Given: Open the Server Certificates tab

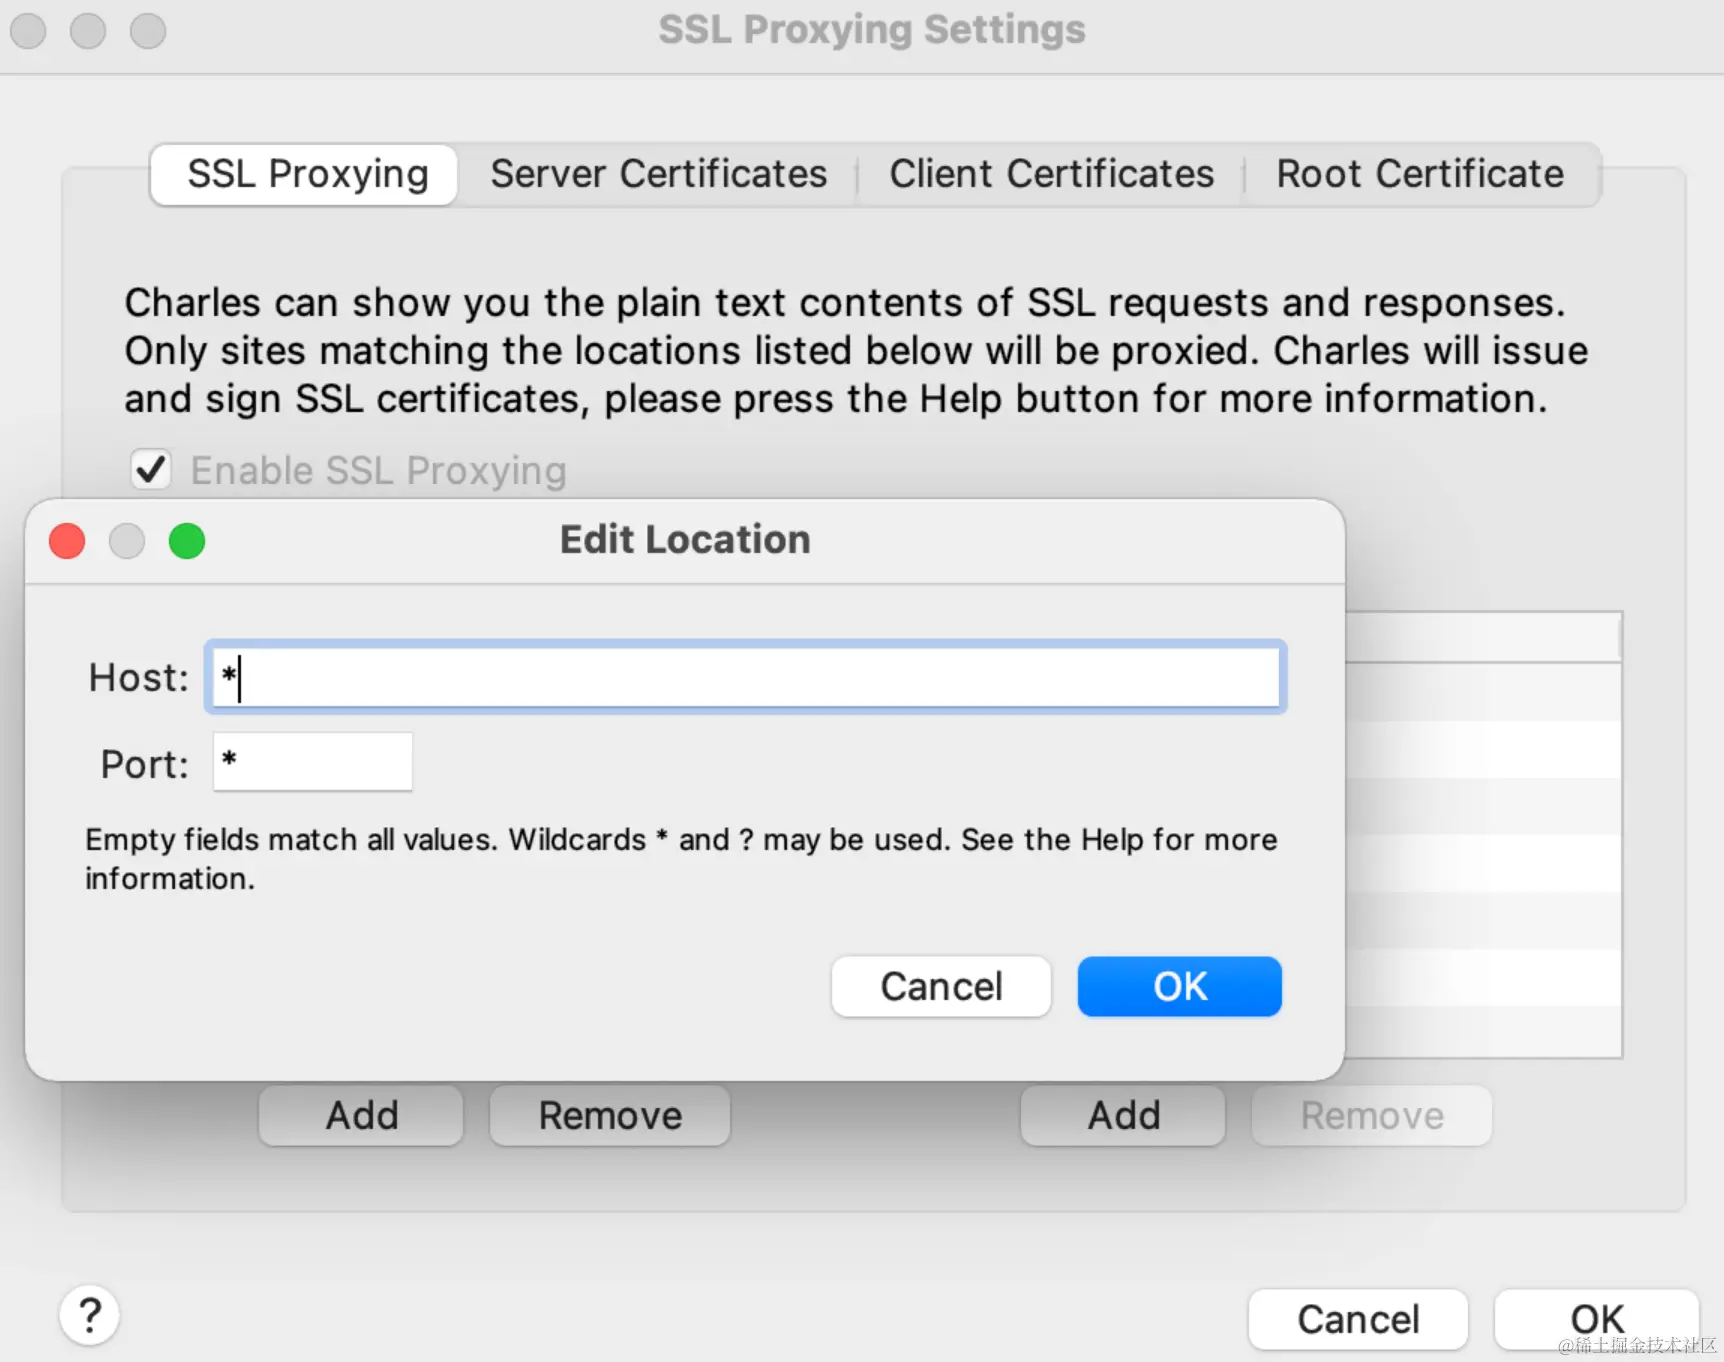Looking at the screenshot, I should click(658, 175).
